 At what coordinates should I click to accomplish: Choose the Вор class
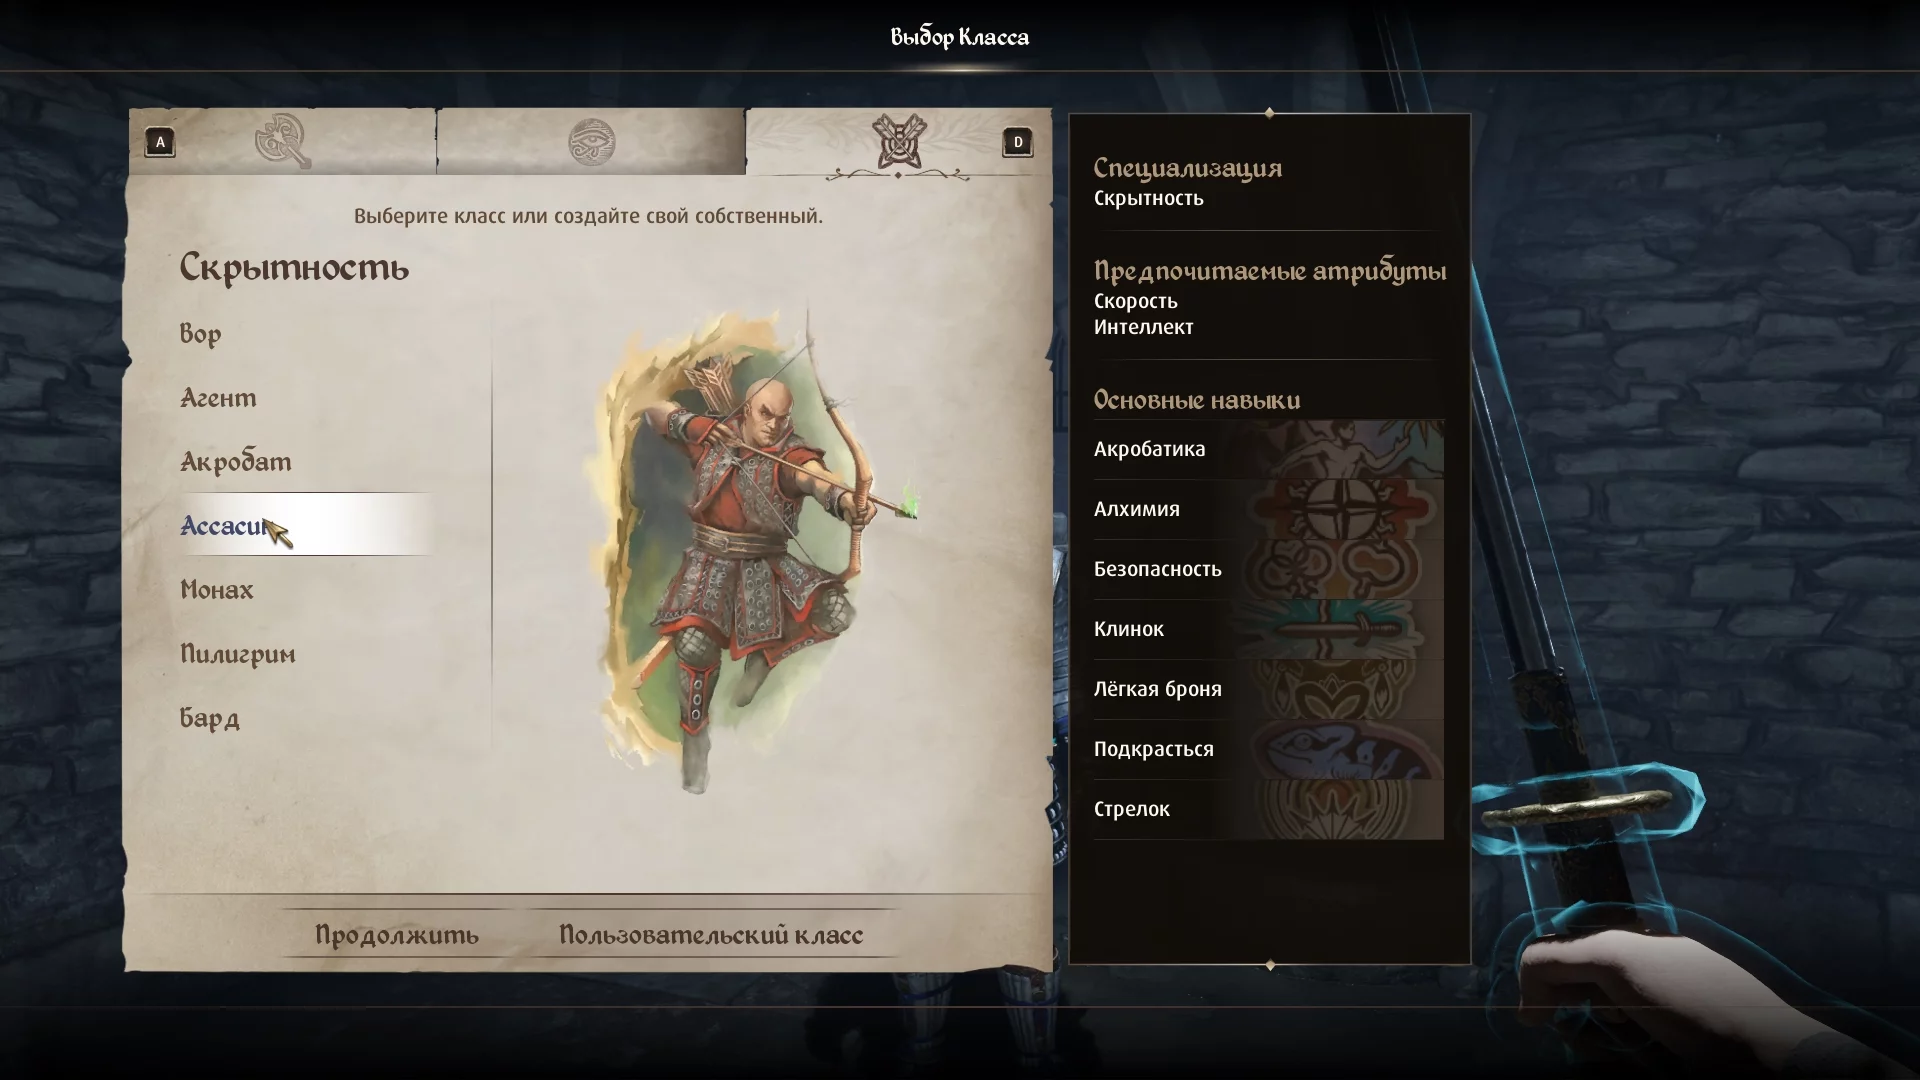point(200,334)
